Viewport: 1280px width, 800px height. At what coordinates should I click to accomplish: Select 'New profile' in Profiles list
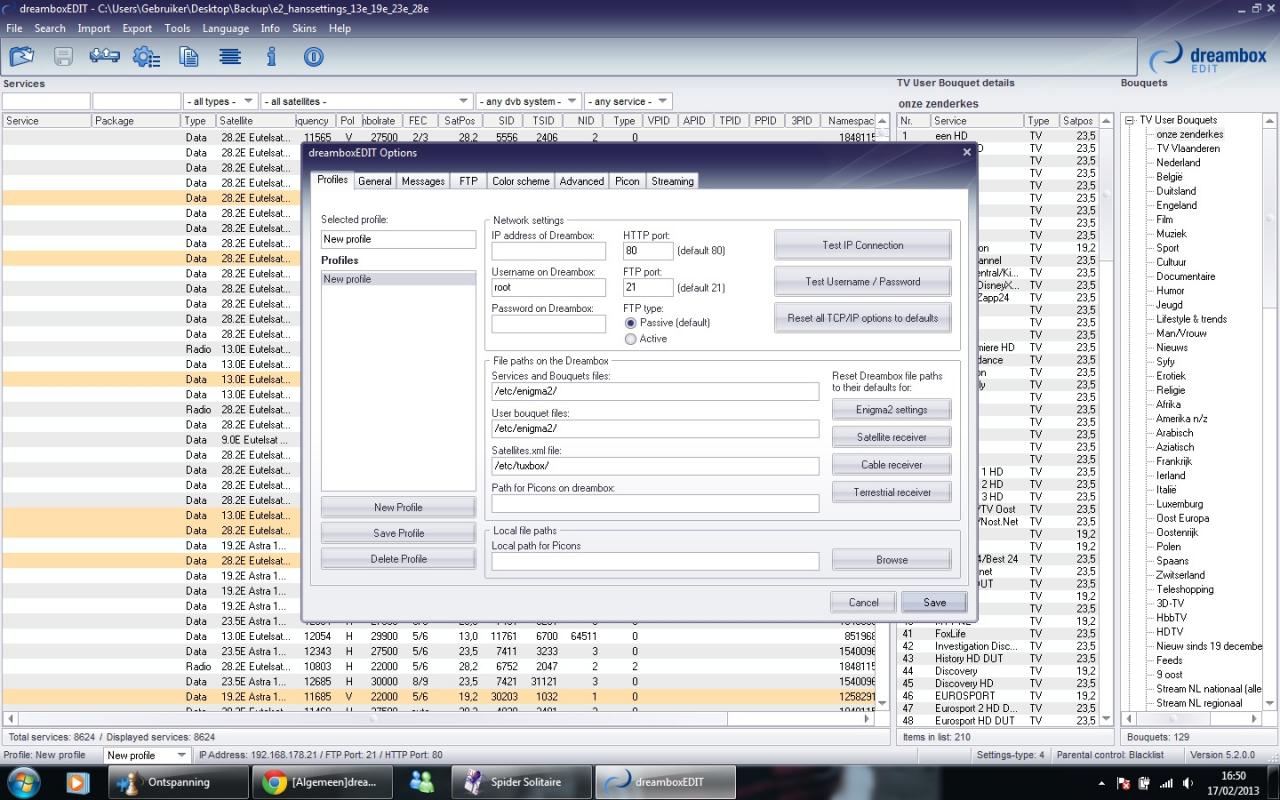point(398,279)
